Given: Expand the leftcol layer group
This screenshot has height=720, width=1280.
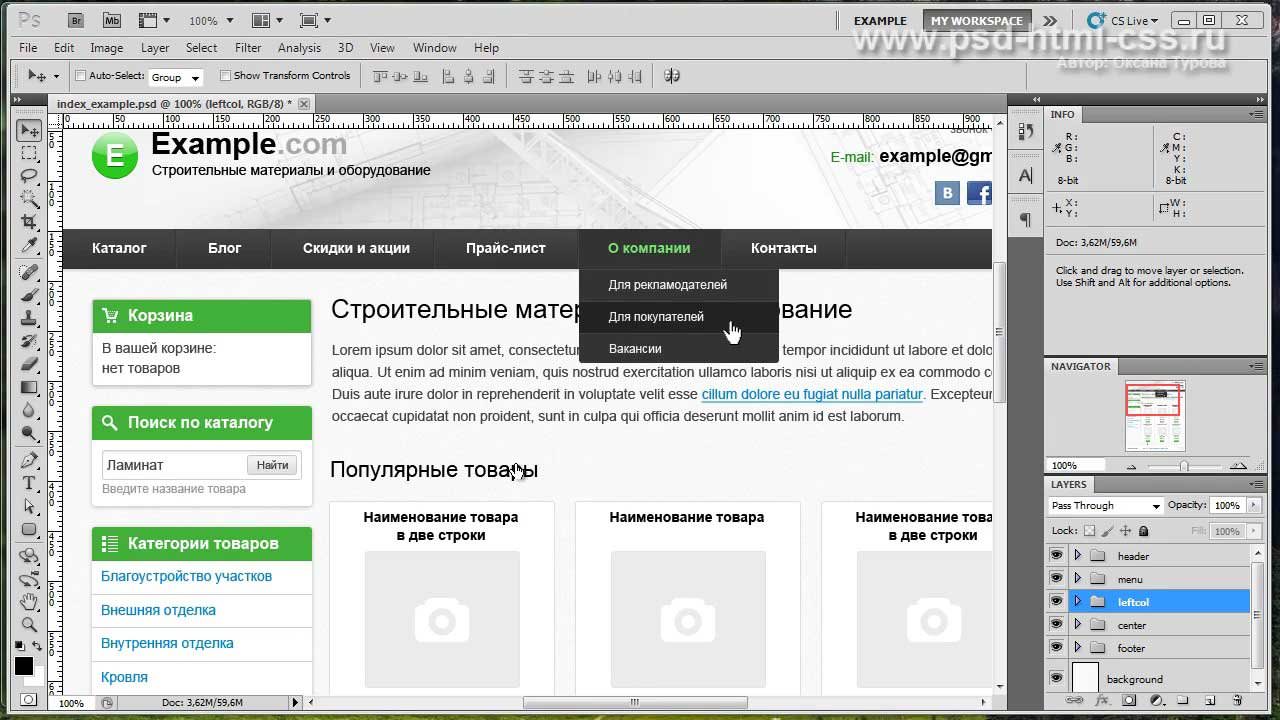Looking at the screenshot, I should (x=1077, y=601).
